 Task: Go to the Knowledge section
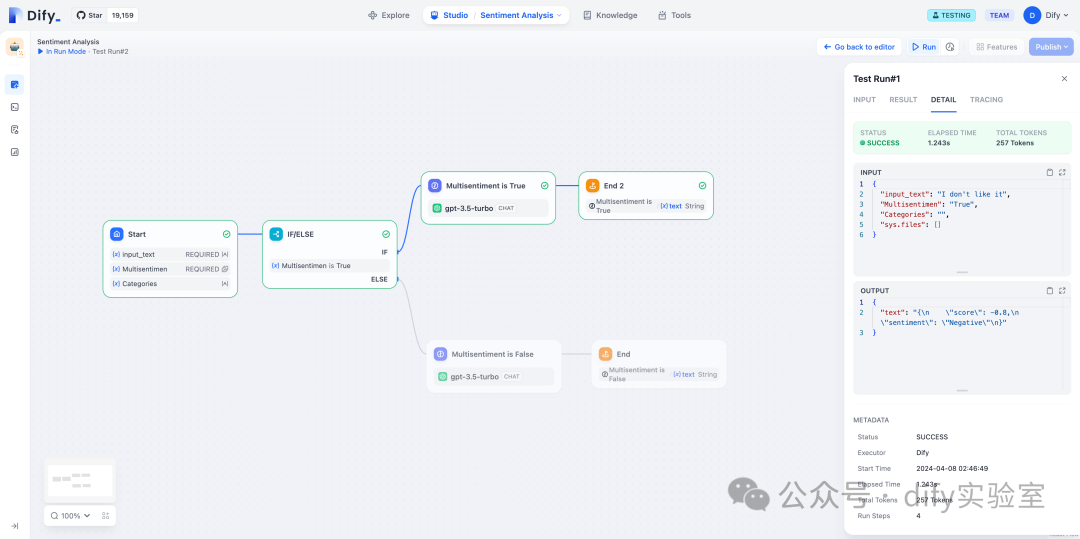(610, 15)
